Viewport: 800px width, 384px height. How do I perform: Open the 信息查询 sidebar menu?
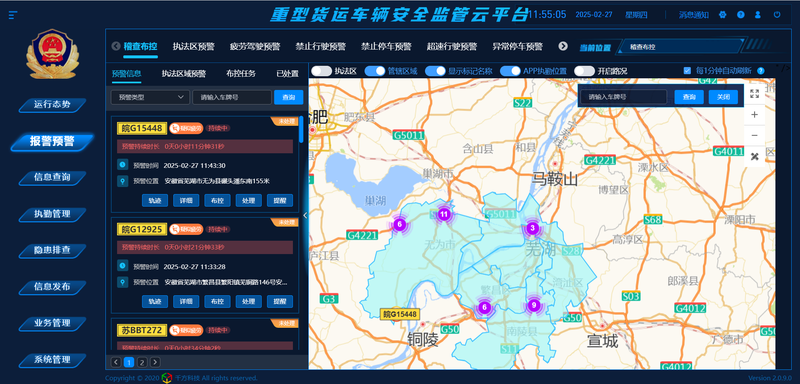[x=52, y=177]
